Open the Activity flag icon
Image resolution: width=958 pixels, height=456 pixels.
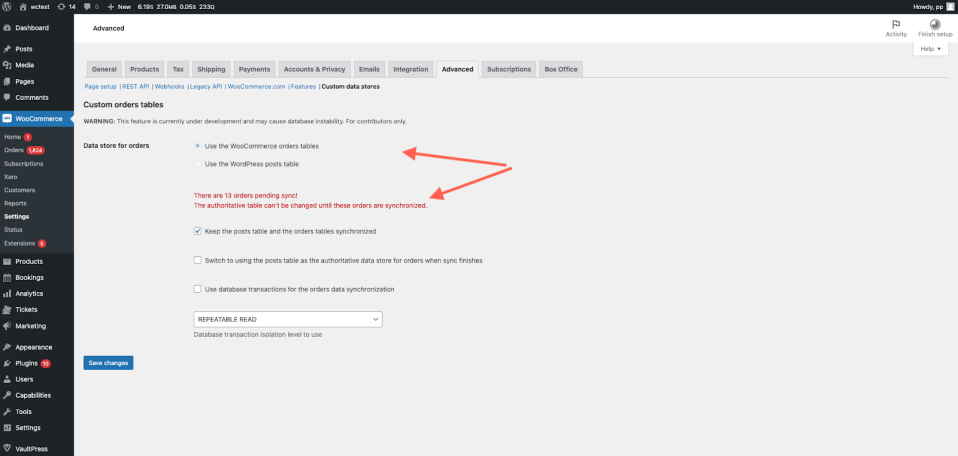[896, 24]
